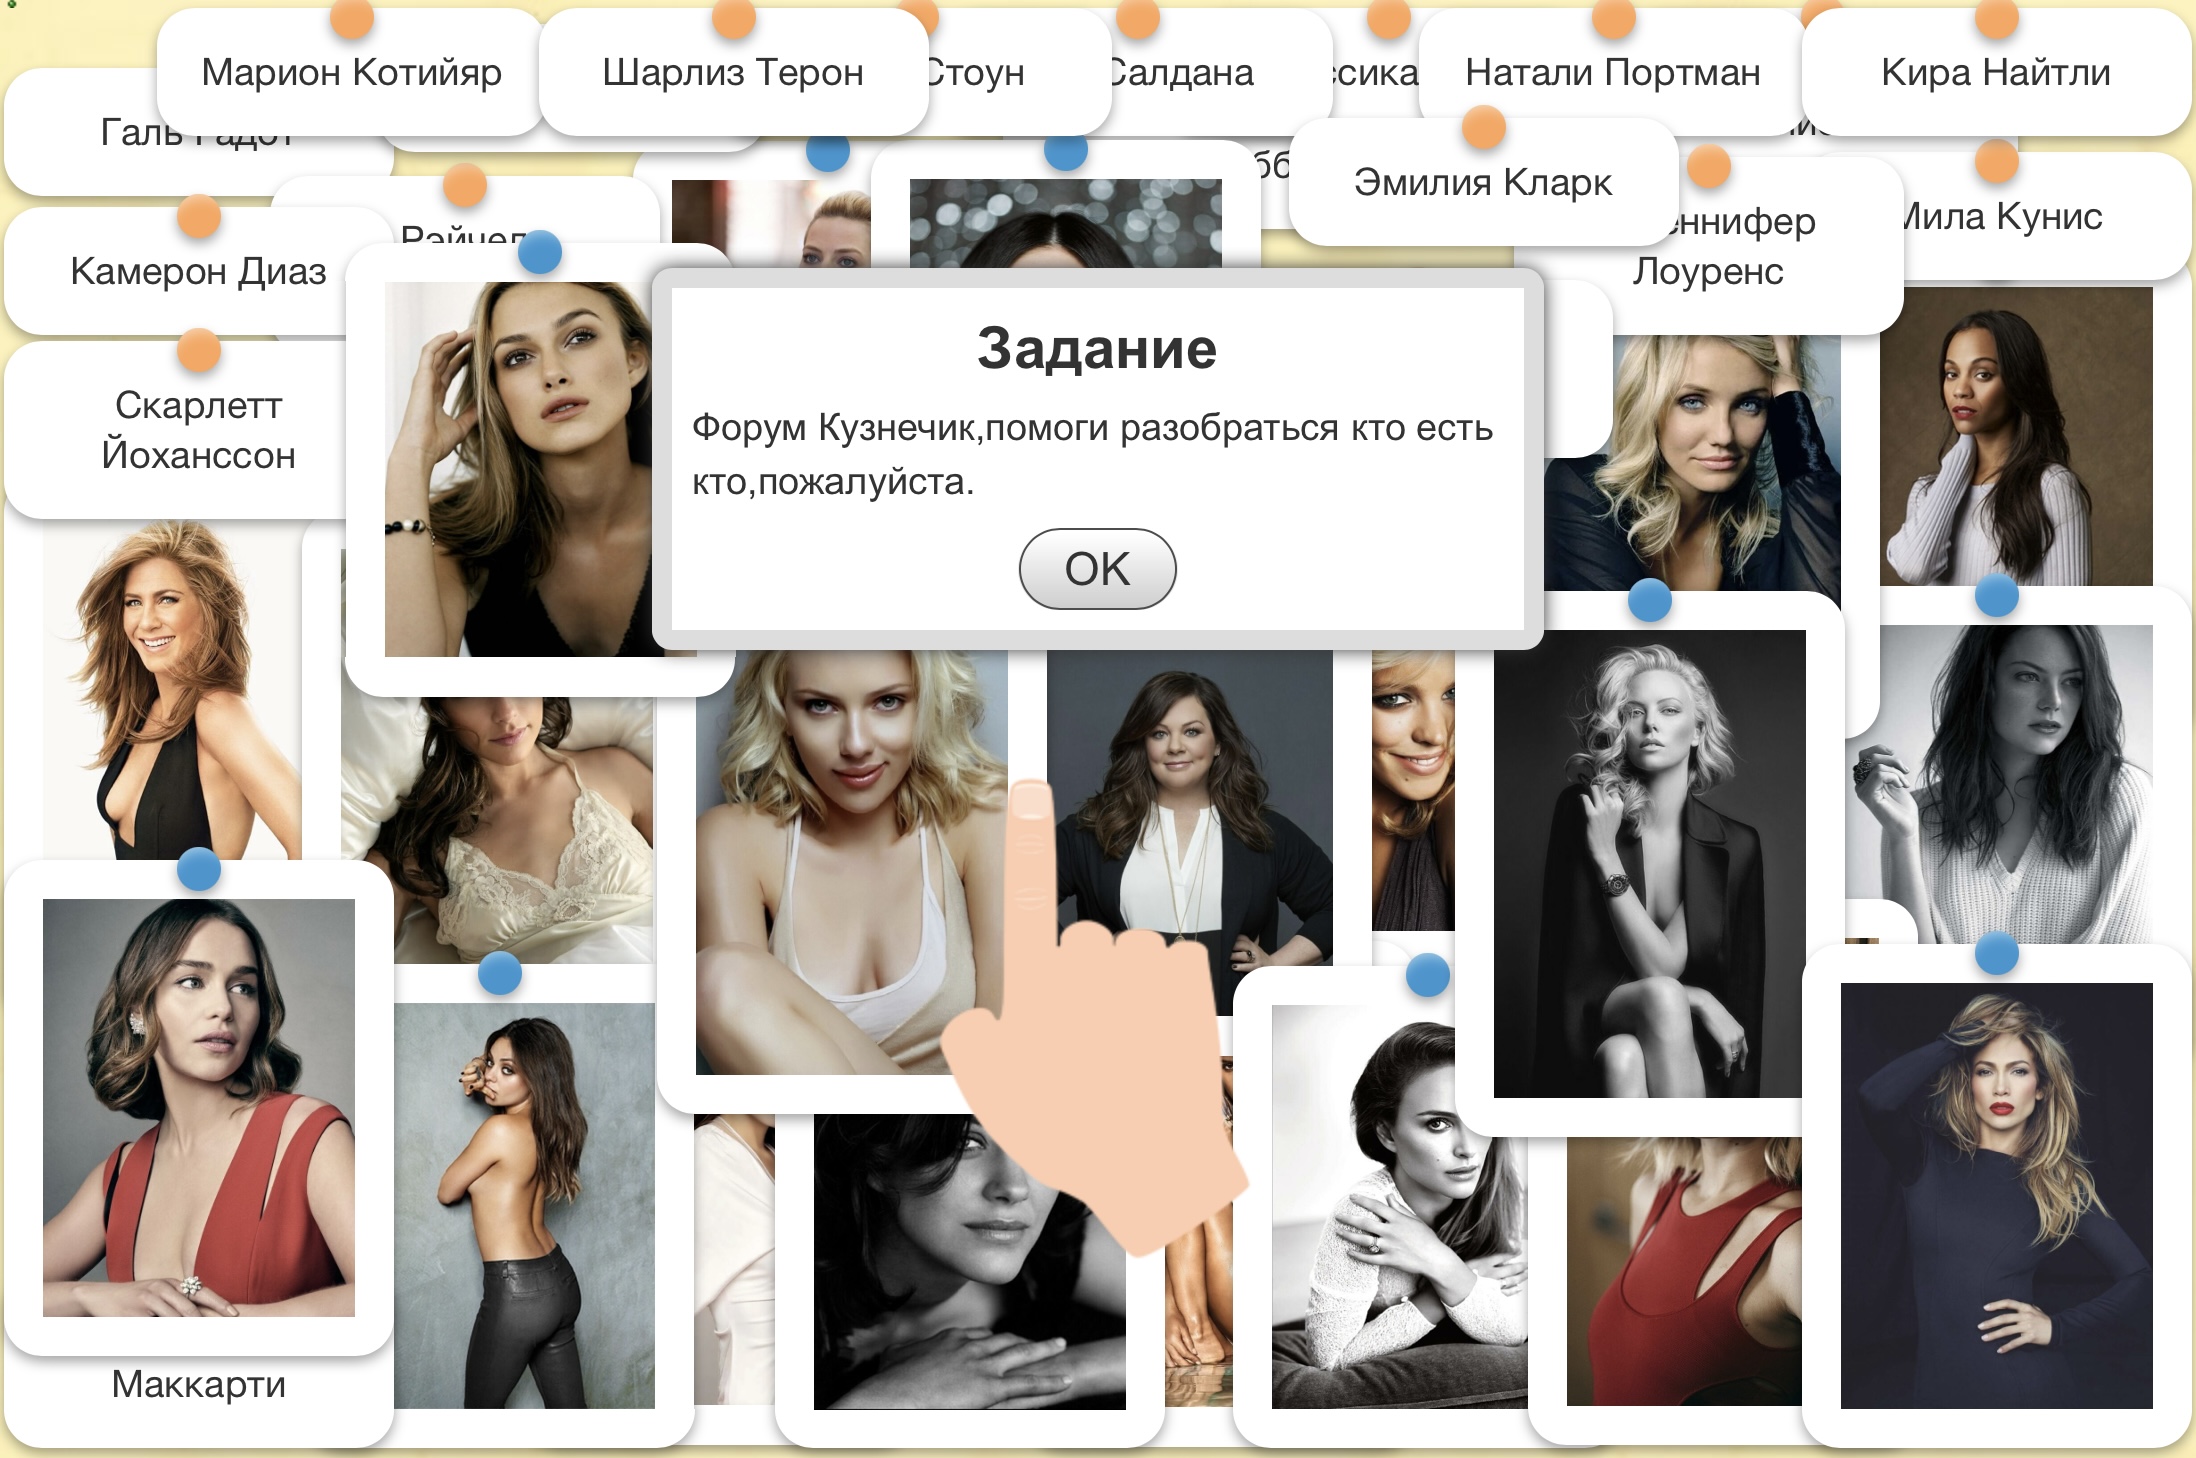Choose the Кира Найтли name label
The height and width of the screenshot is (1458, 2196).
[x=1996, y=73]
